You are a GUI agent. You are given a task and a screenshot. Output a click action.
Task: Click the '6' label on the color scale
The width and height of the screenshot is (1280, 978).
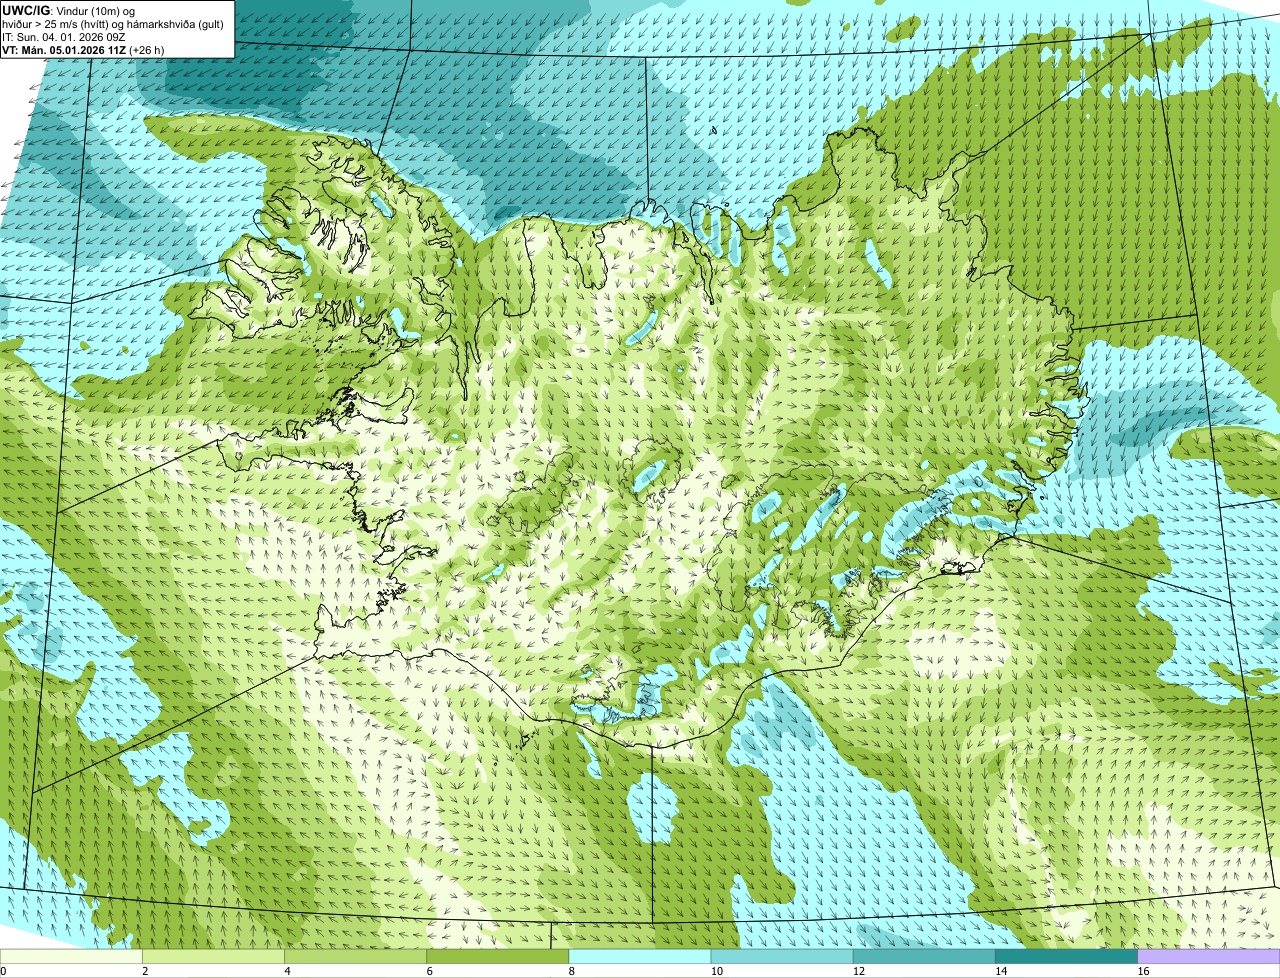430,971
